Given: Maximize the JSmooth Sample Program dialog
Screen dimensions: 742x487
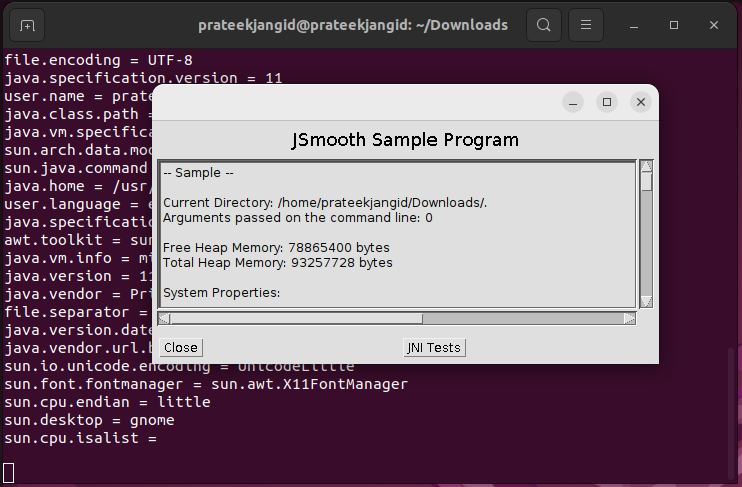Looking at the screenshot, I should coord(607,102).
